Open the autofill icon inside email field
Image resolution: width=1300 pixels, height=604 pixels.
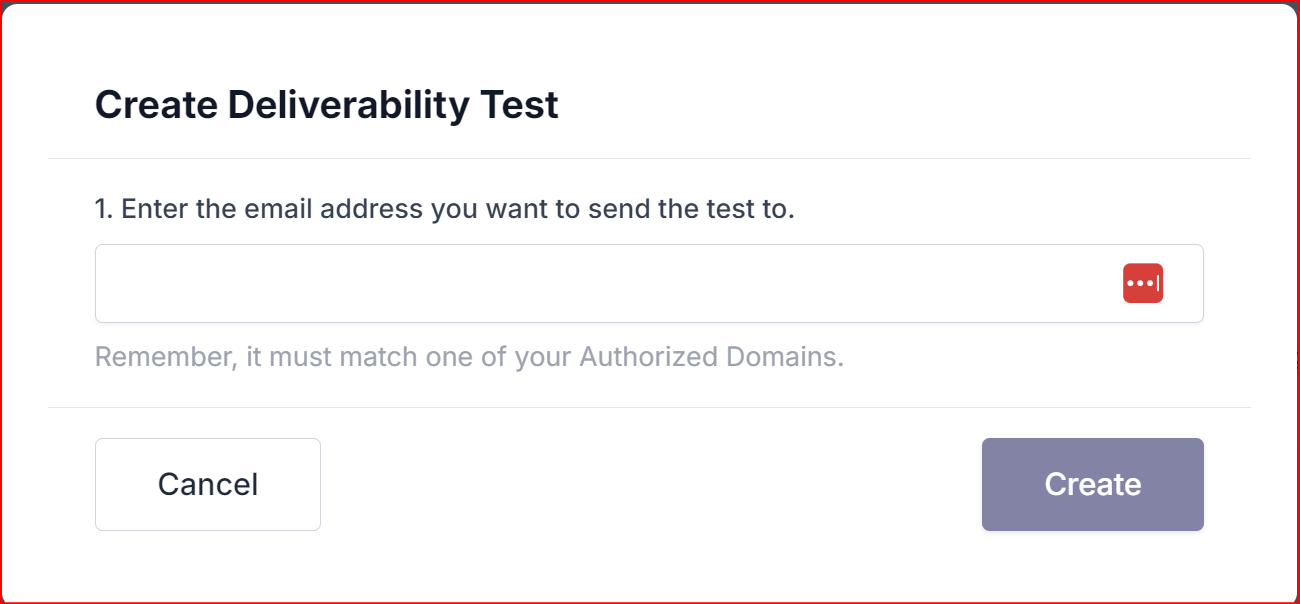(1143, 283)
